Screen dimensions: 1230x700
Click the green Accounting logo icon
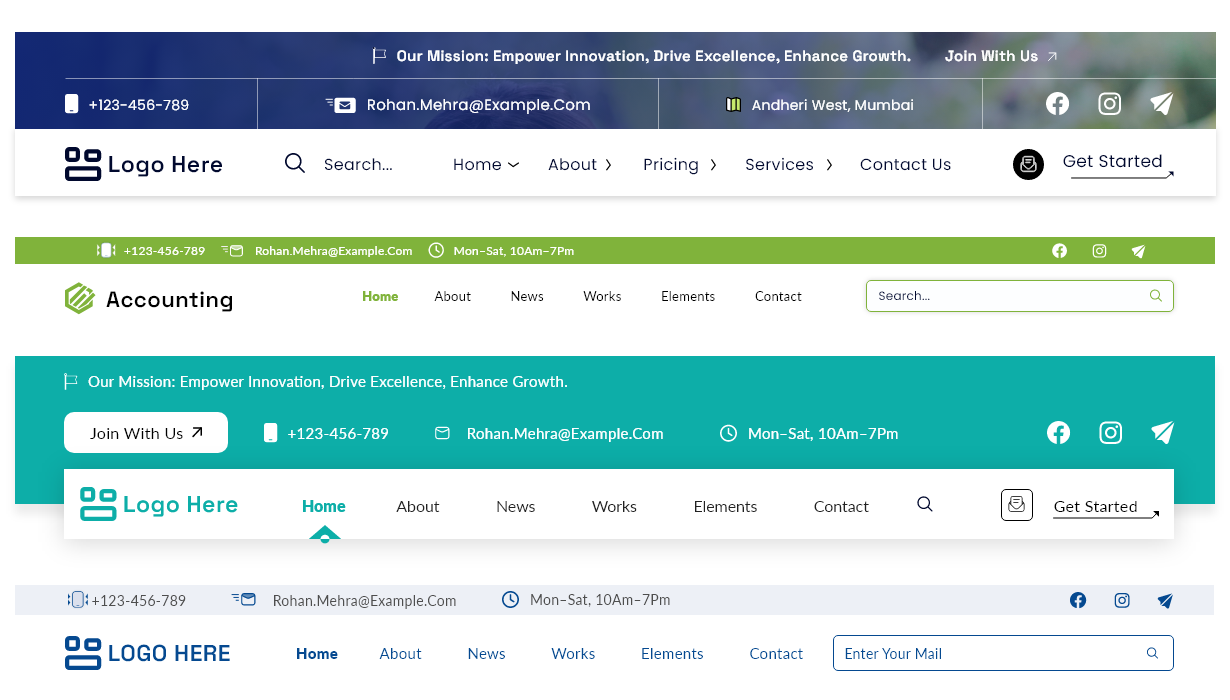79,298
